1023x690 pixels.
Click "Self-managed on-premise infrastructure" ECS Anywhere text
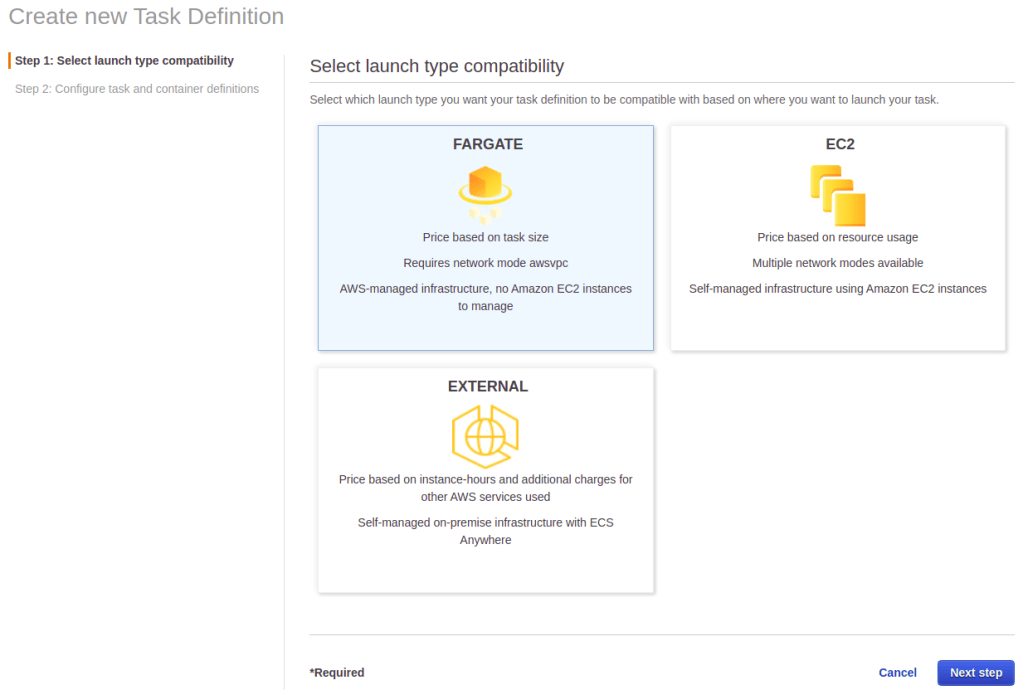point(485,531)
